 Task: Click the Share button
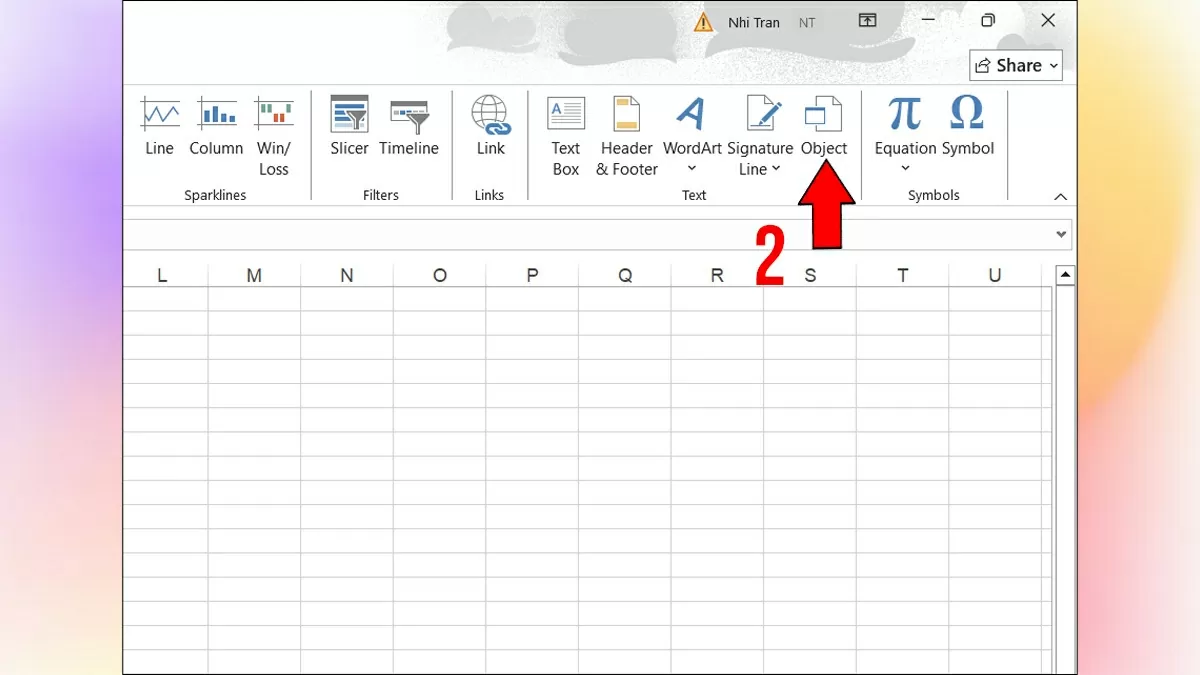click(x=1015, y=66)
